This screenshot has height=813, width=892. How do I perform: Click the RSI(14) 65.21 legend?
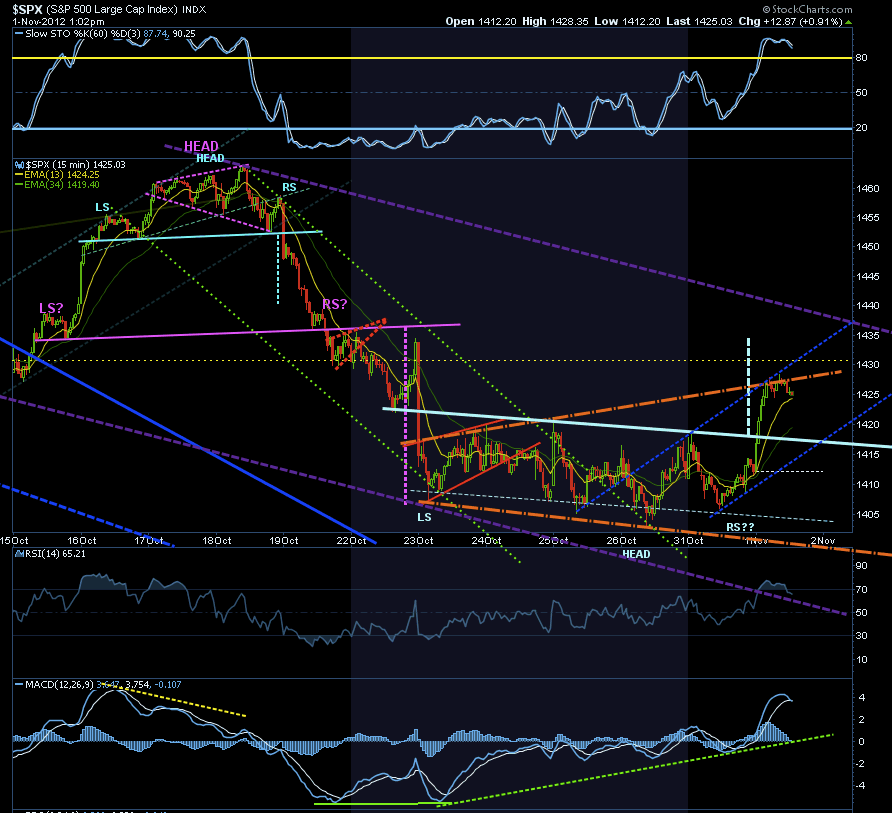[x=49, y=553]
